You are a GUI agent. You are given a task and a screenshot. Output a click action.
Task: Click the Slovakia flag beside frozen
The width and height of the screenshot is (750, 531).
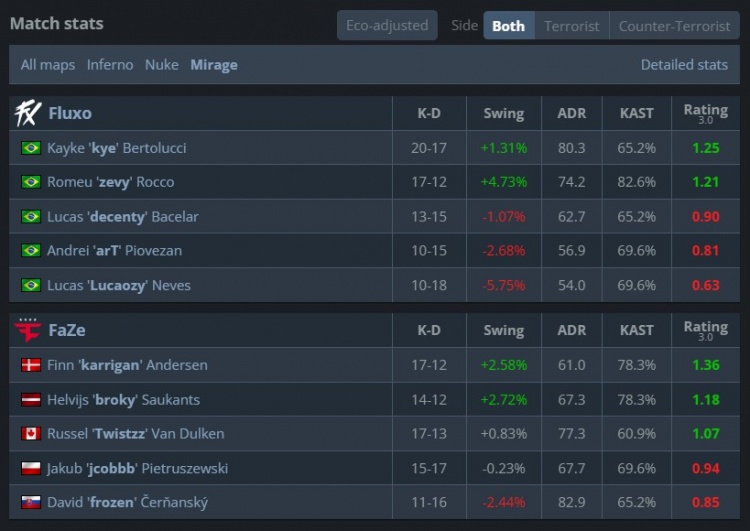point(30,502)
